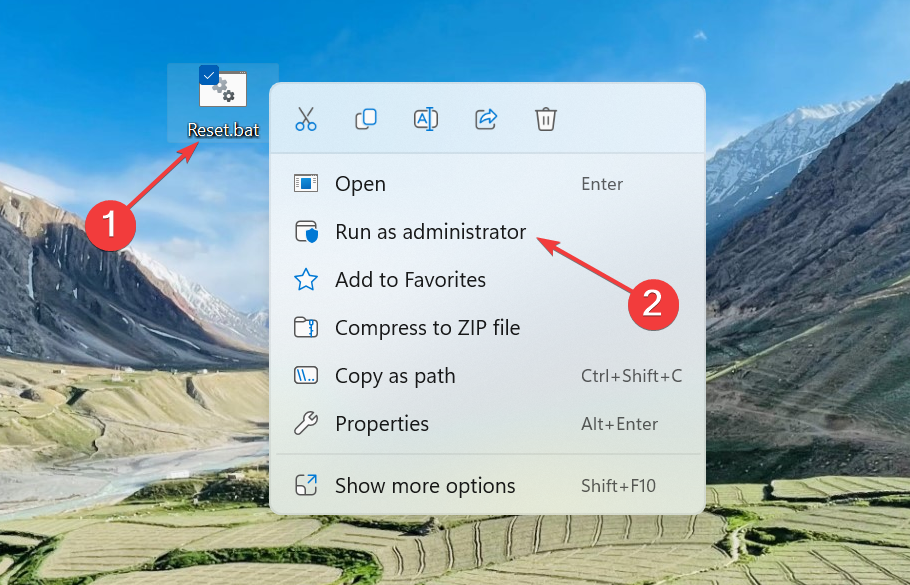Select Copy as path
910x585 pixels.
point(488,376)
